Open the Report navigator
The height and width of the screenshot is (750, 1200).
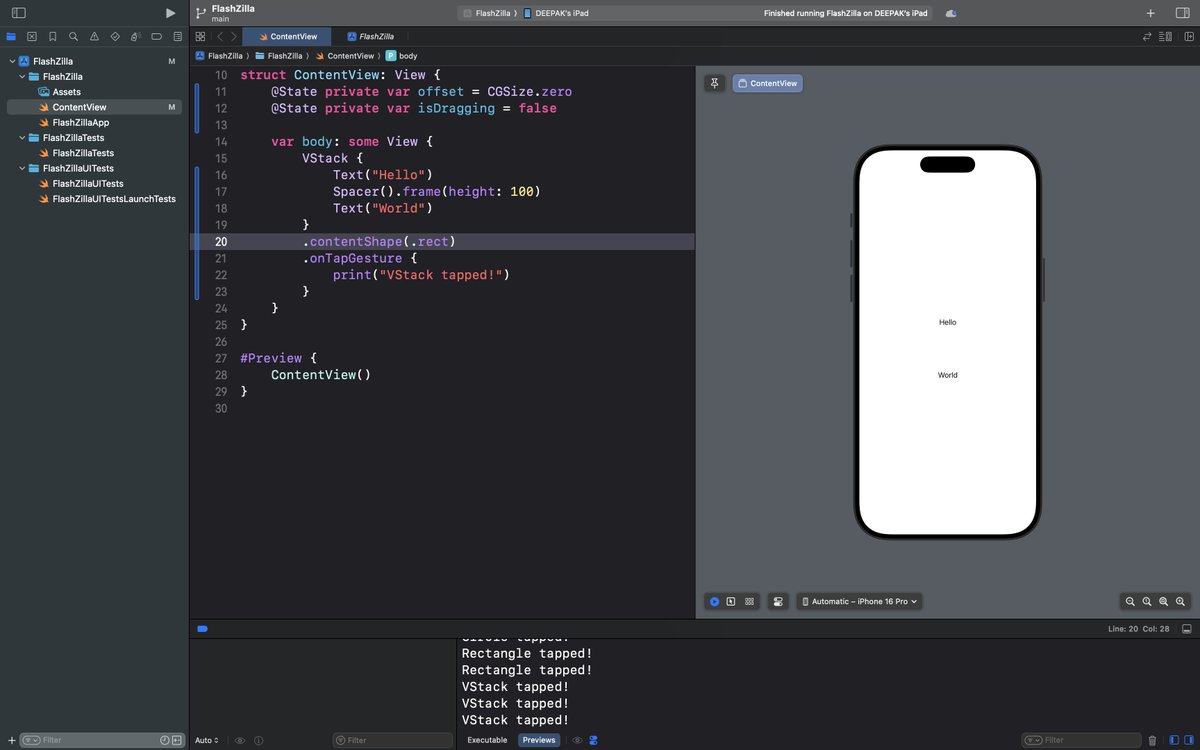tap(176, 36)
